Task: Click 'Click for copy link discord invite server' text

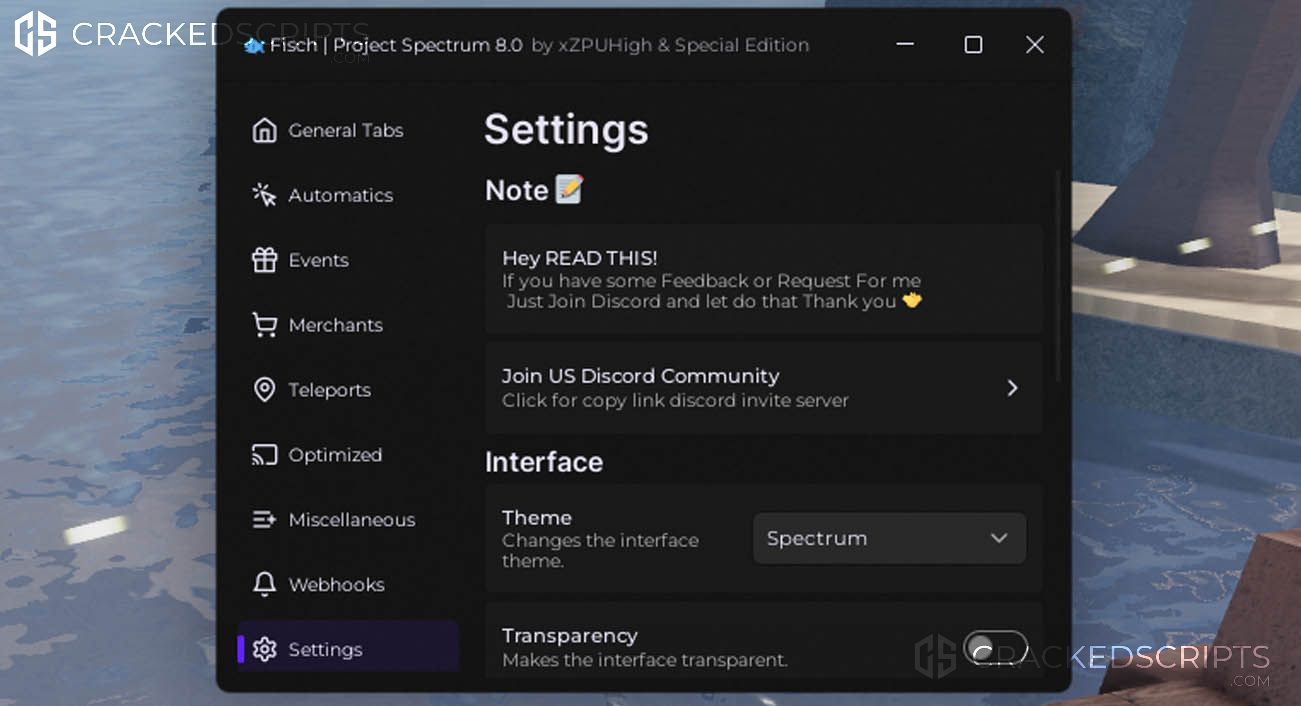Action: (x=676, y=401)
